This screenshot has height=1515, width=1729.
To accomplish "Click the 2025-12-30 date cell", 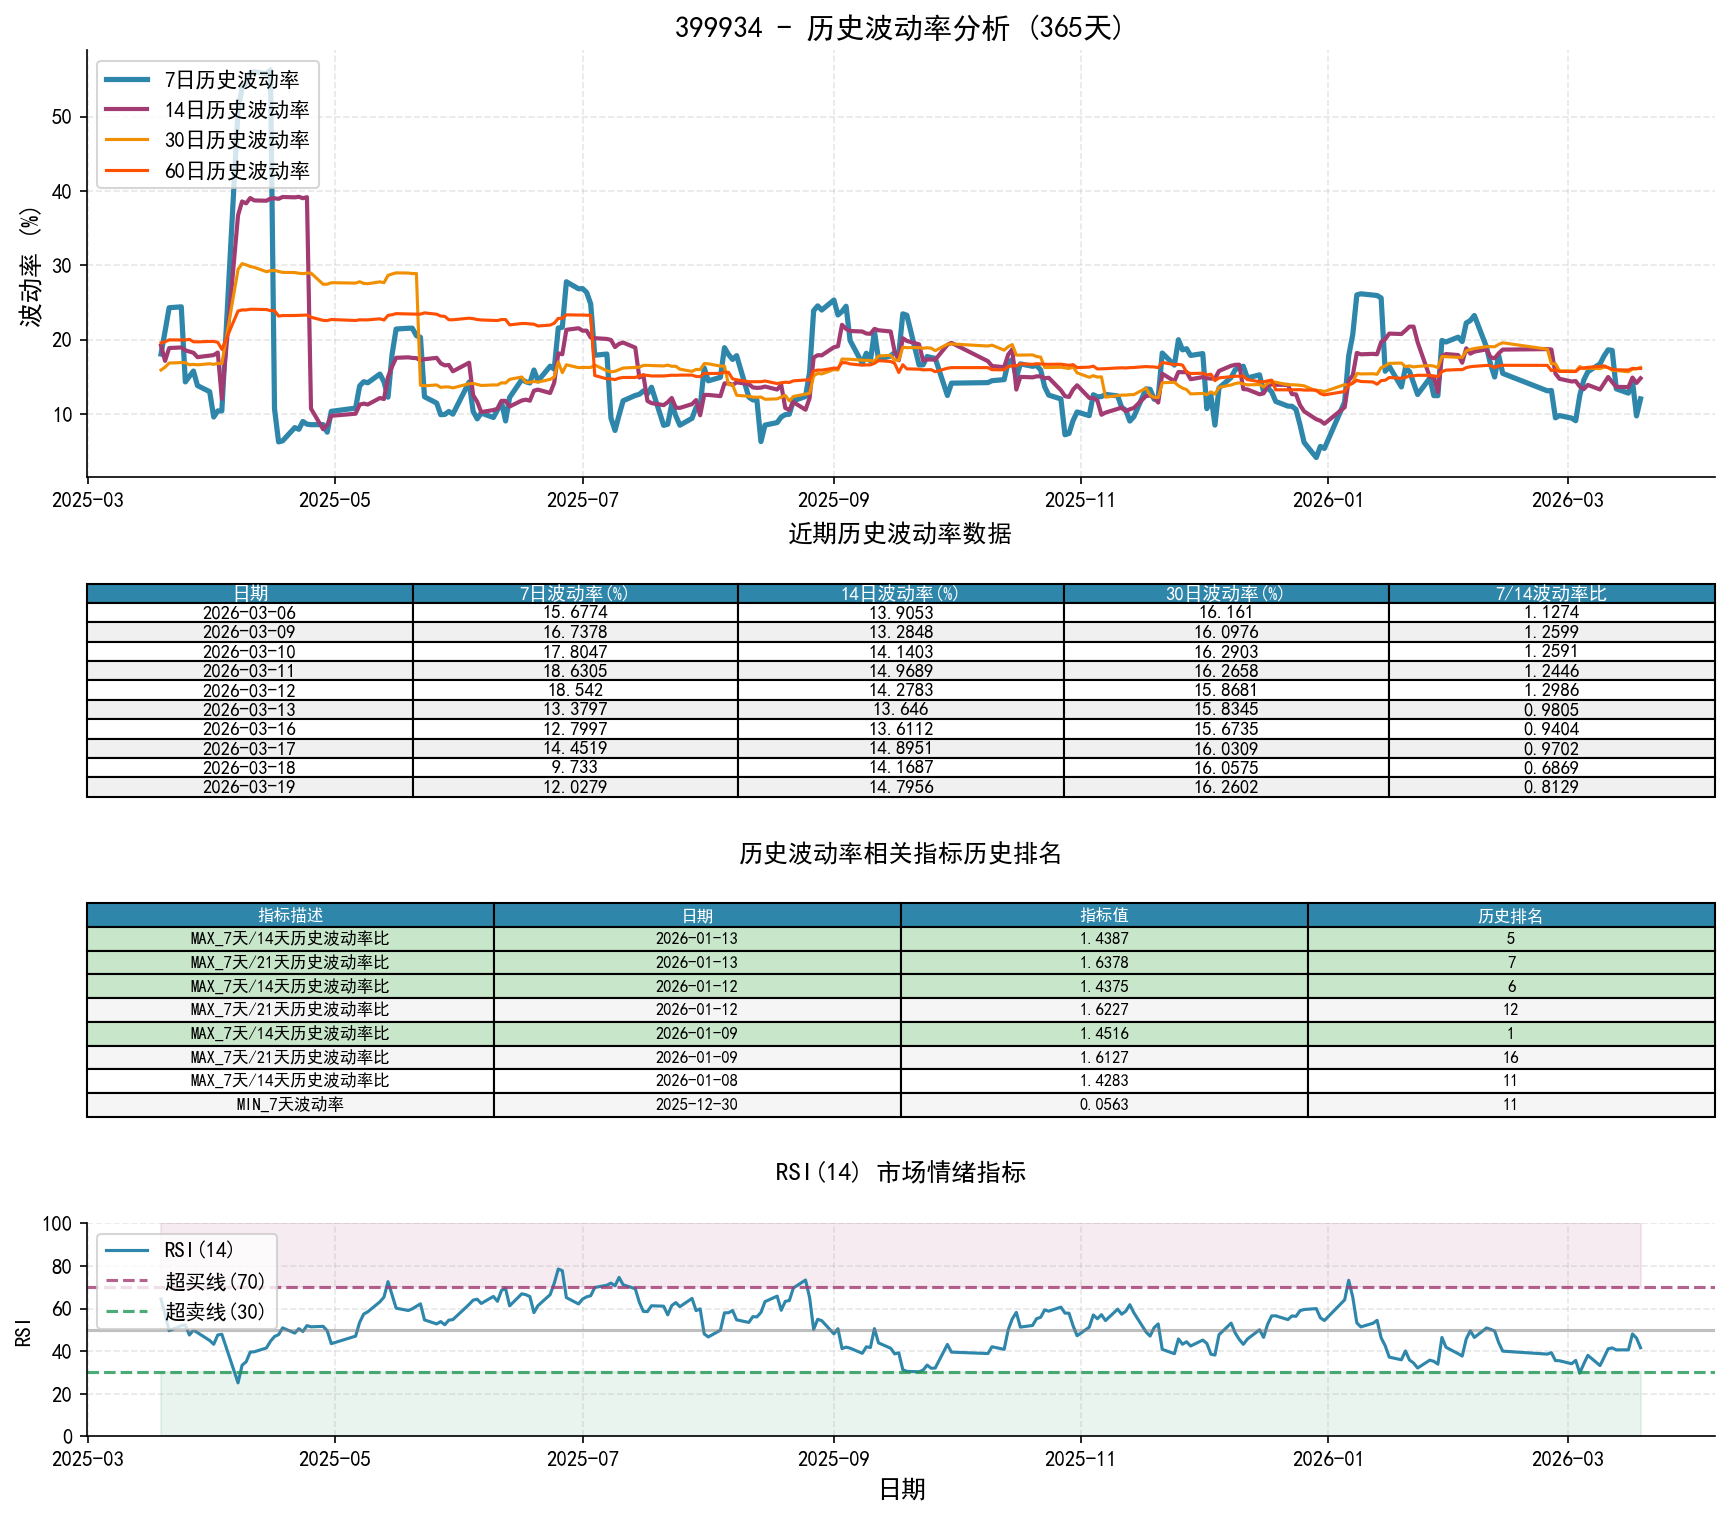I will (x=697, y=1105).
